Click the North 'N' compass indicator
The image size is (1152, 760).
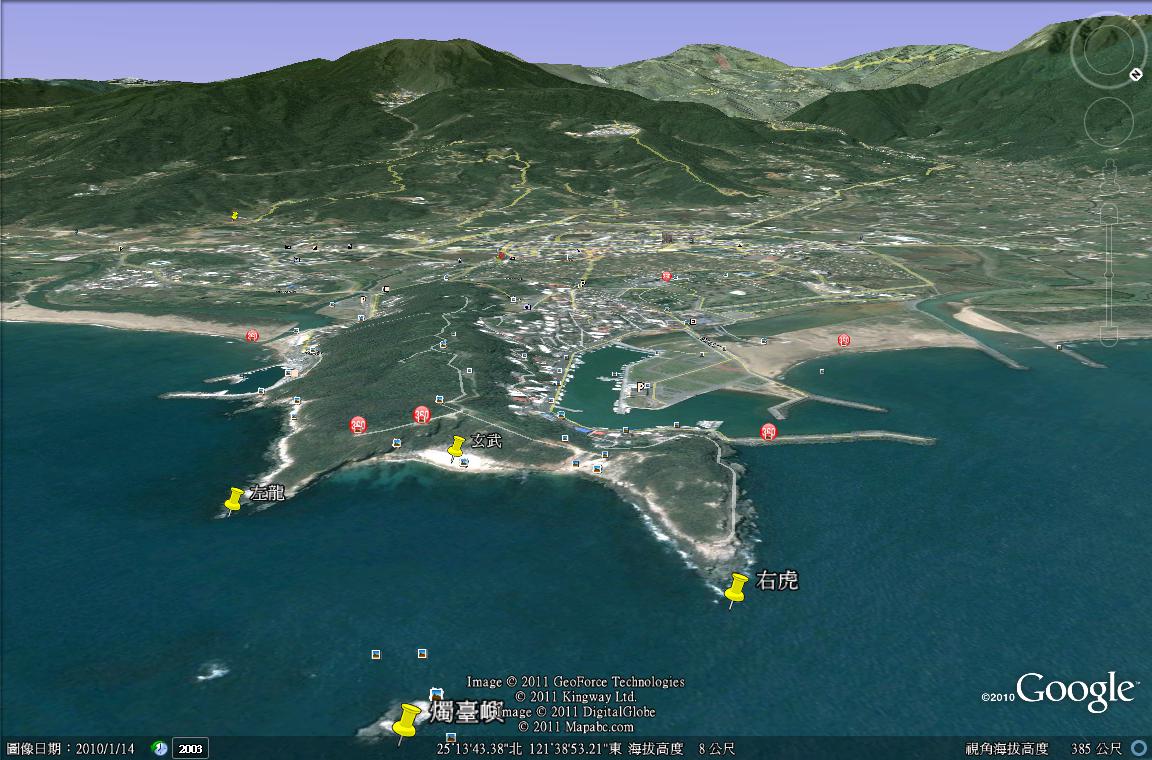point(1136,74)
